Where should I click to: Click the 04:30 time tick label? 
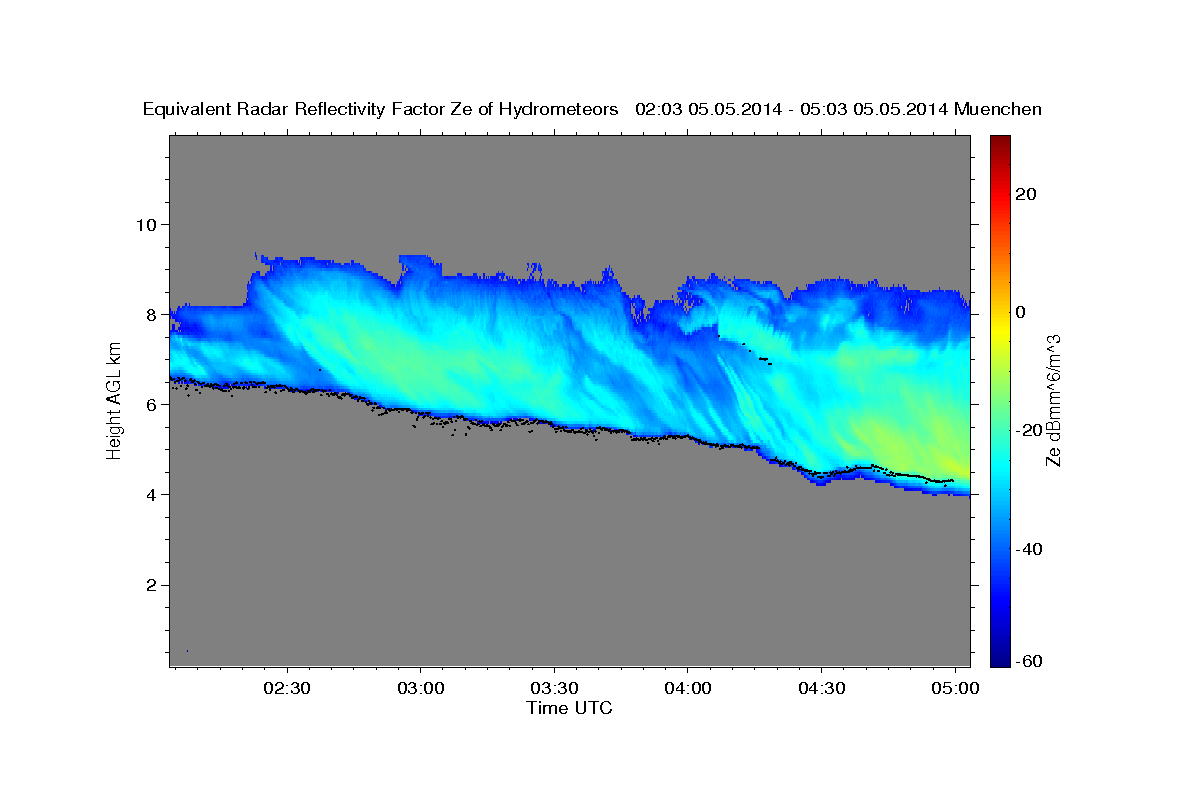[822, 689]
